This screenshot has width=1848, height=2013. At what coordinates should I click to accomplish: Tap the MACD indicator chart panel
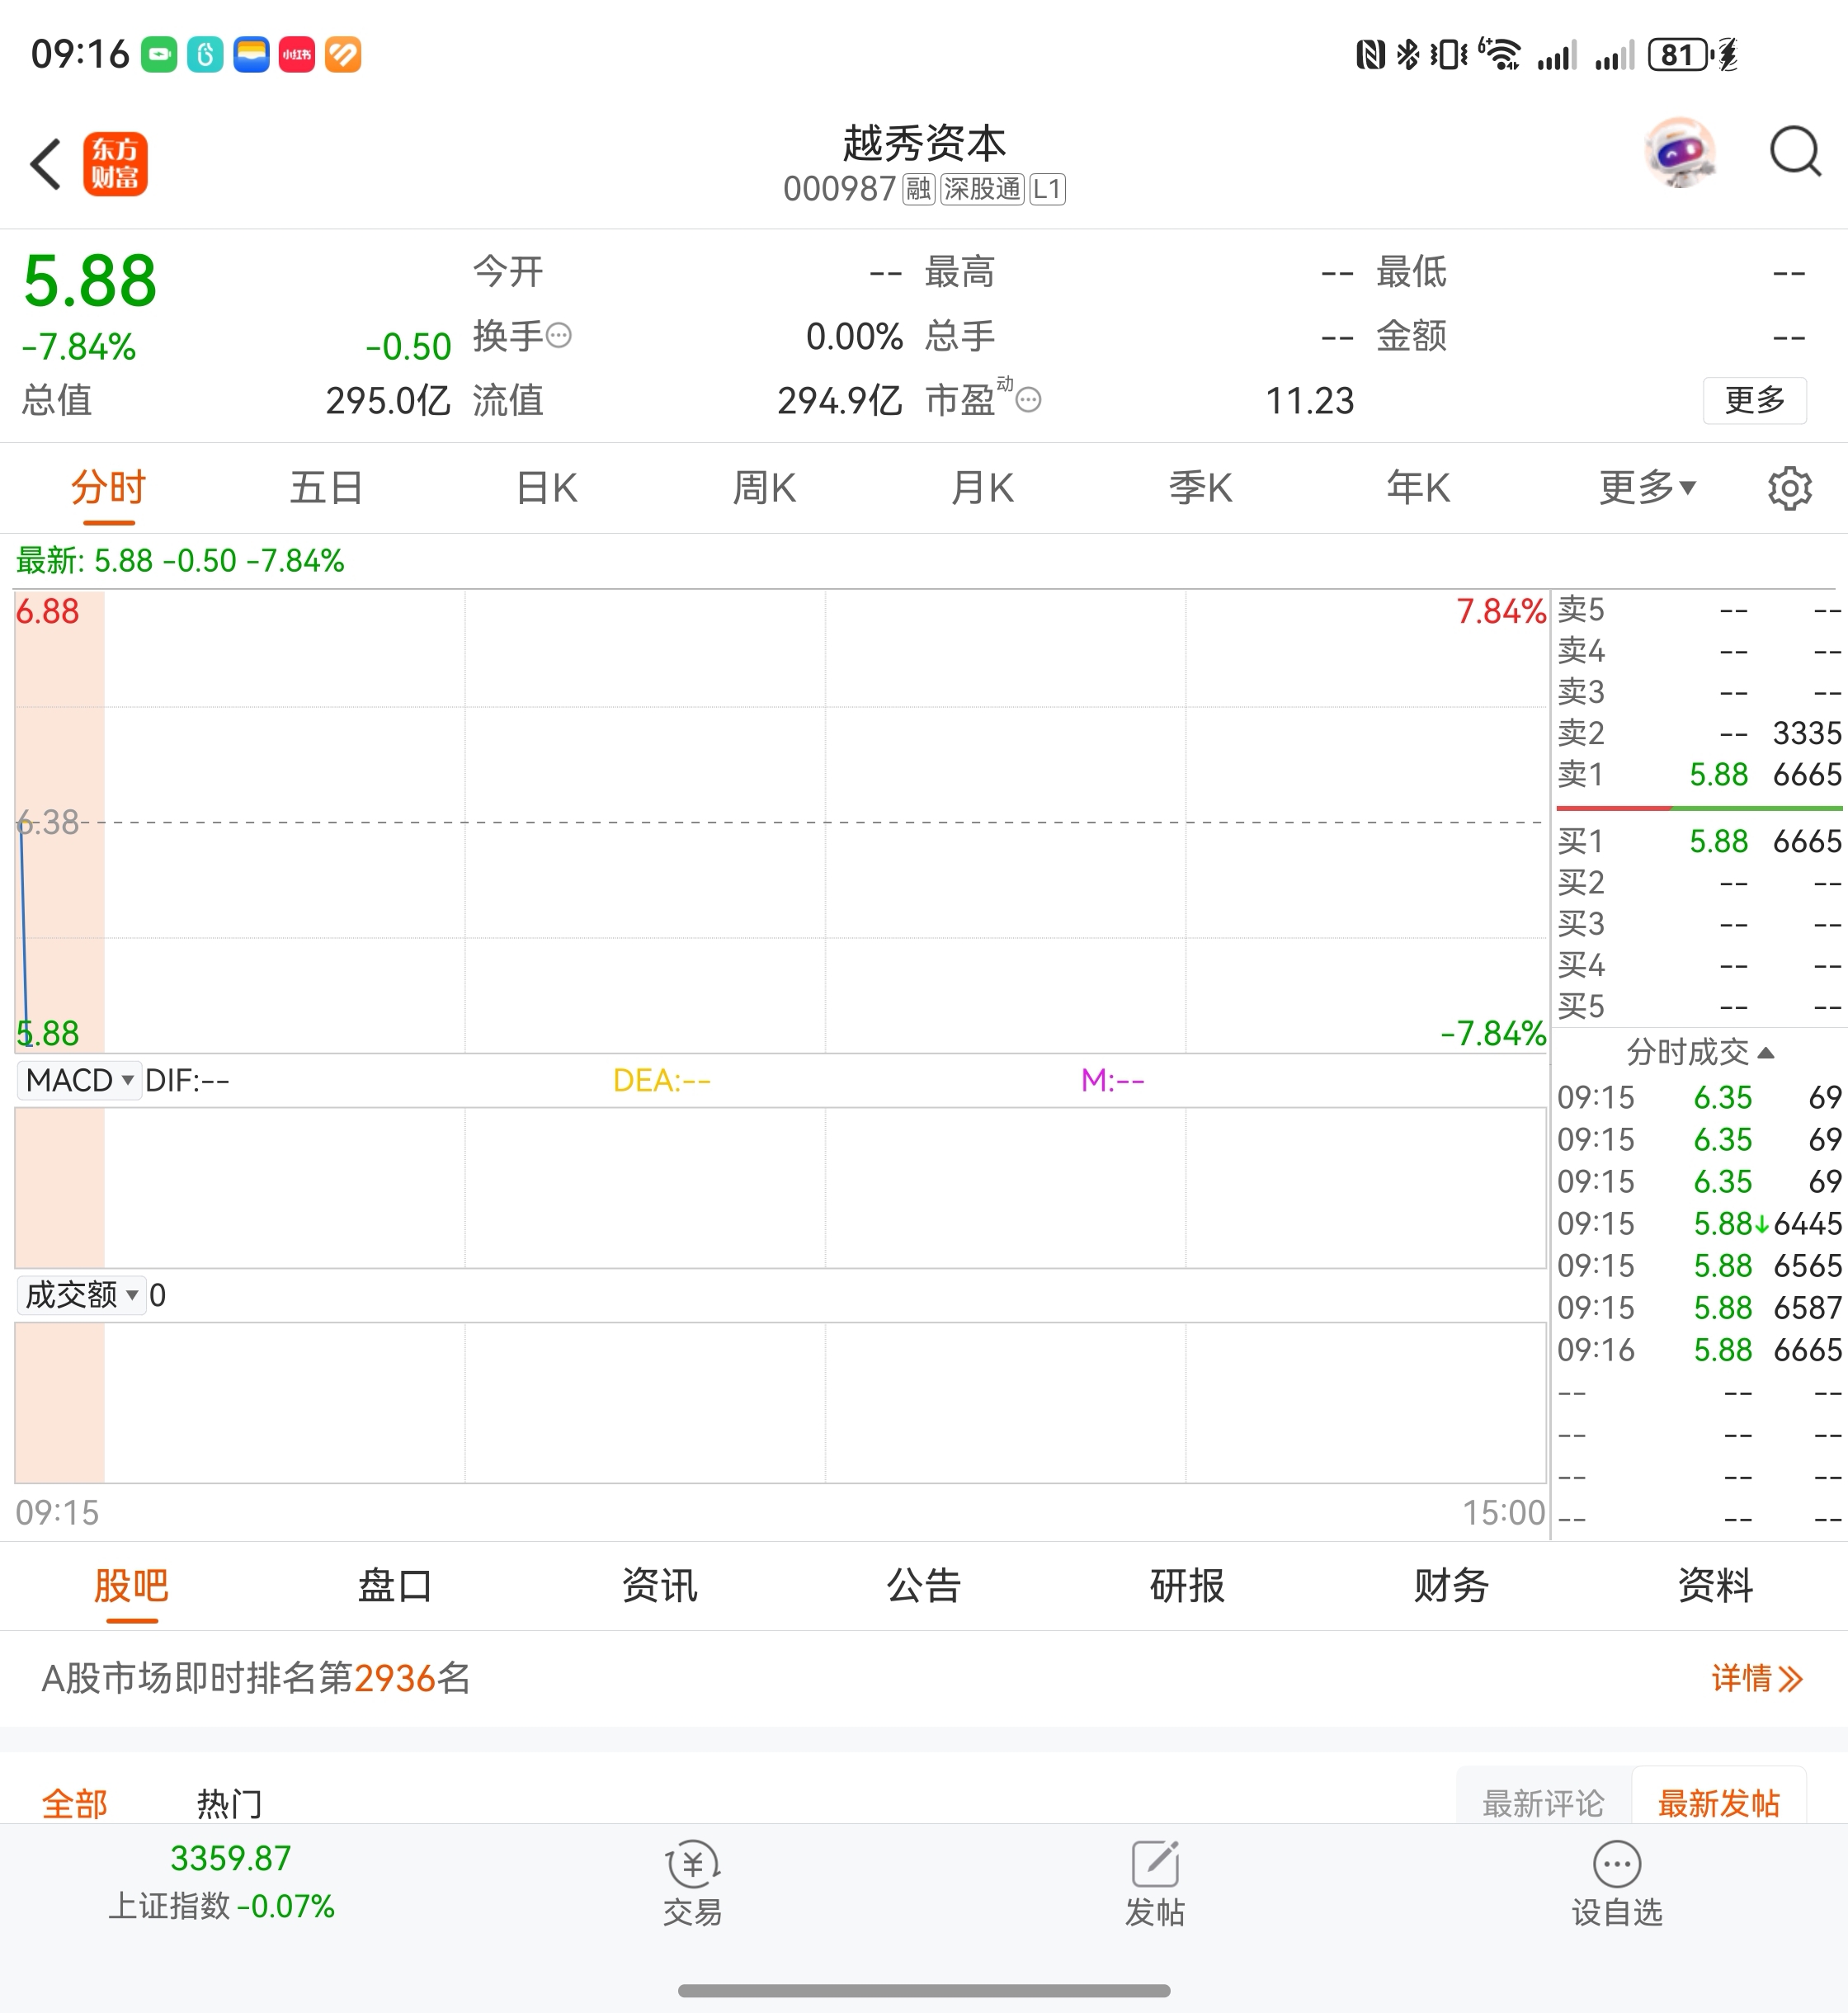tap(781, 1188)
